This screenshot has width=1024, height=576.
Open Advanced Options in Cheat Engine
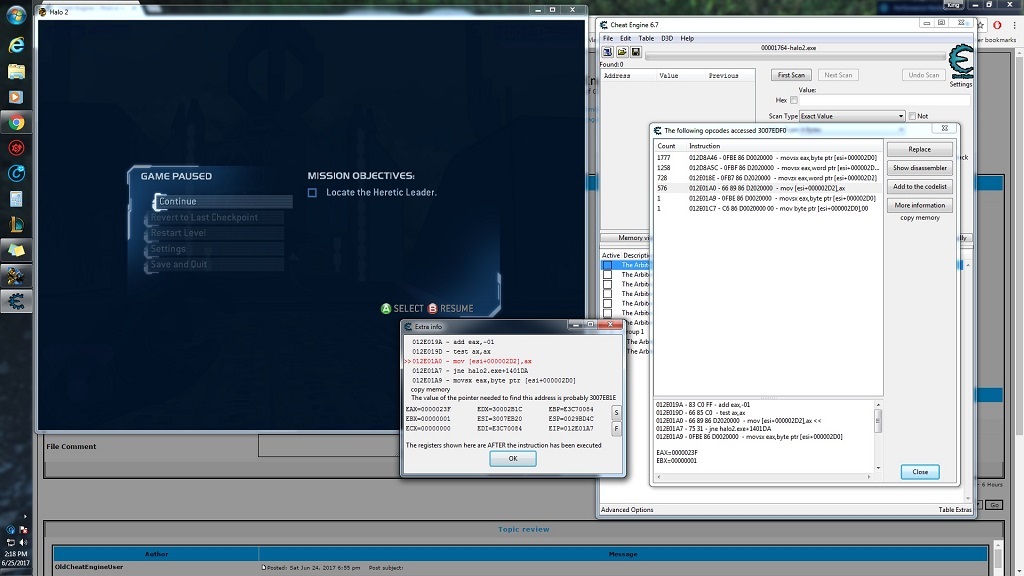627,510
